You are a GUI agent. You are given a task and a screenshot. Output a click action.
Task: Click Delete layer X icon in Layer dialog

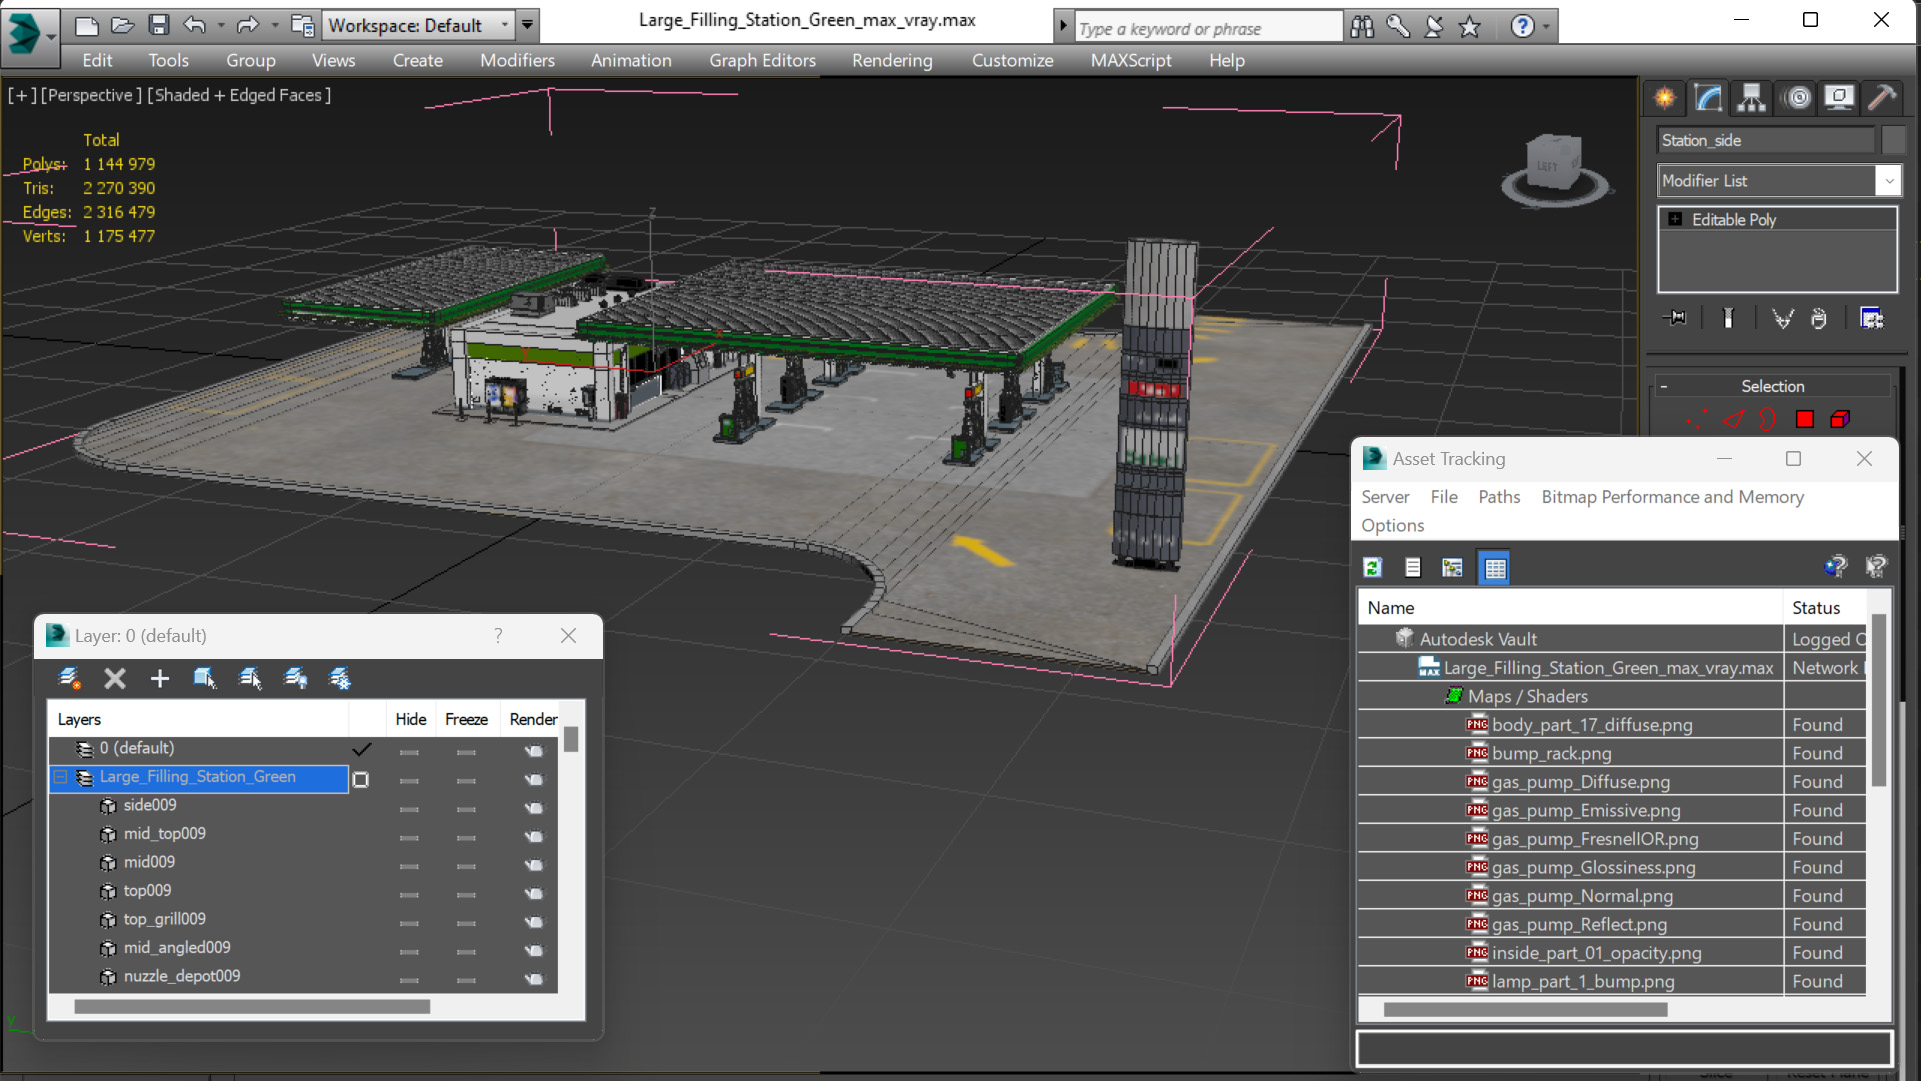coord(115,679)
